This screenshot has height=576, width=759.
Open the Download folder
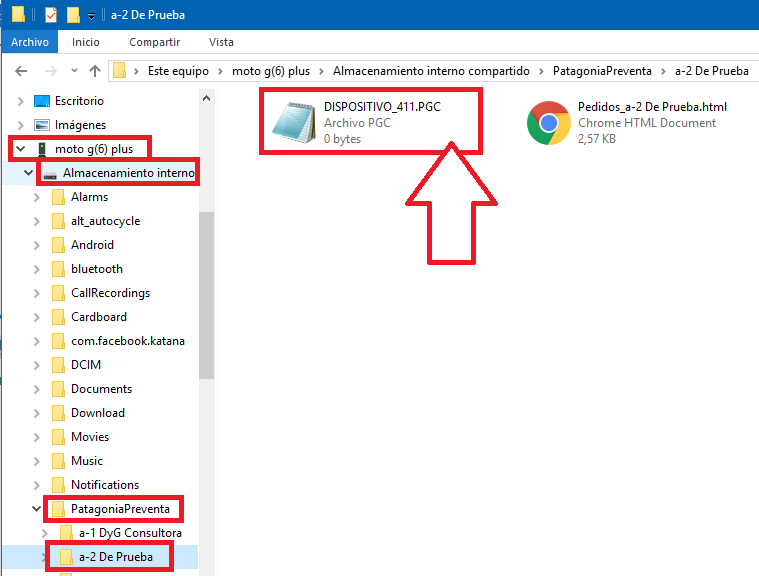(98, 412)
